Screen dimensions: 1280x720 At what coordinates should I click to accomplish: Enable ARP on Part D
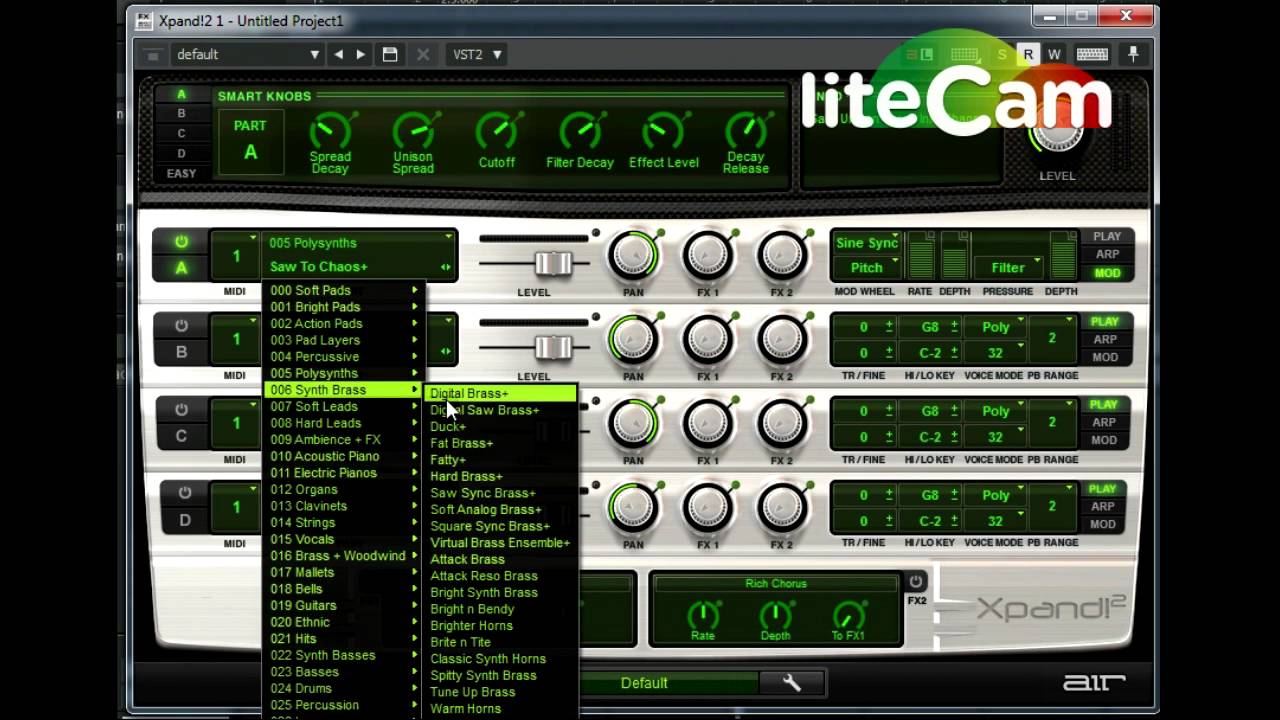pyautogui.click(x=1104, y=507)
